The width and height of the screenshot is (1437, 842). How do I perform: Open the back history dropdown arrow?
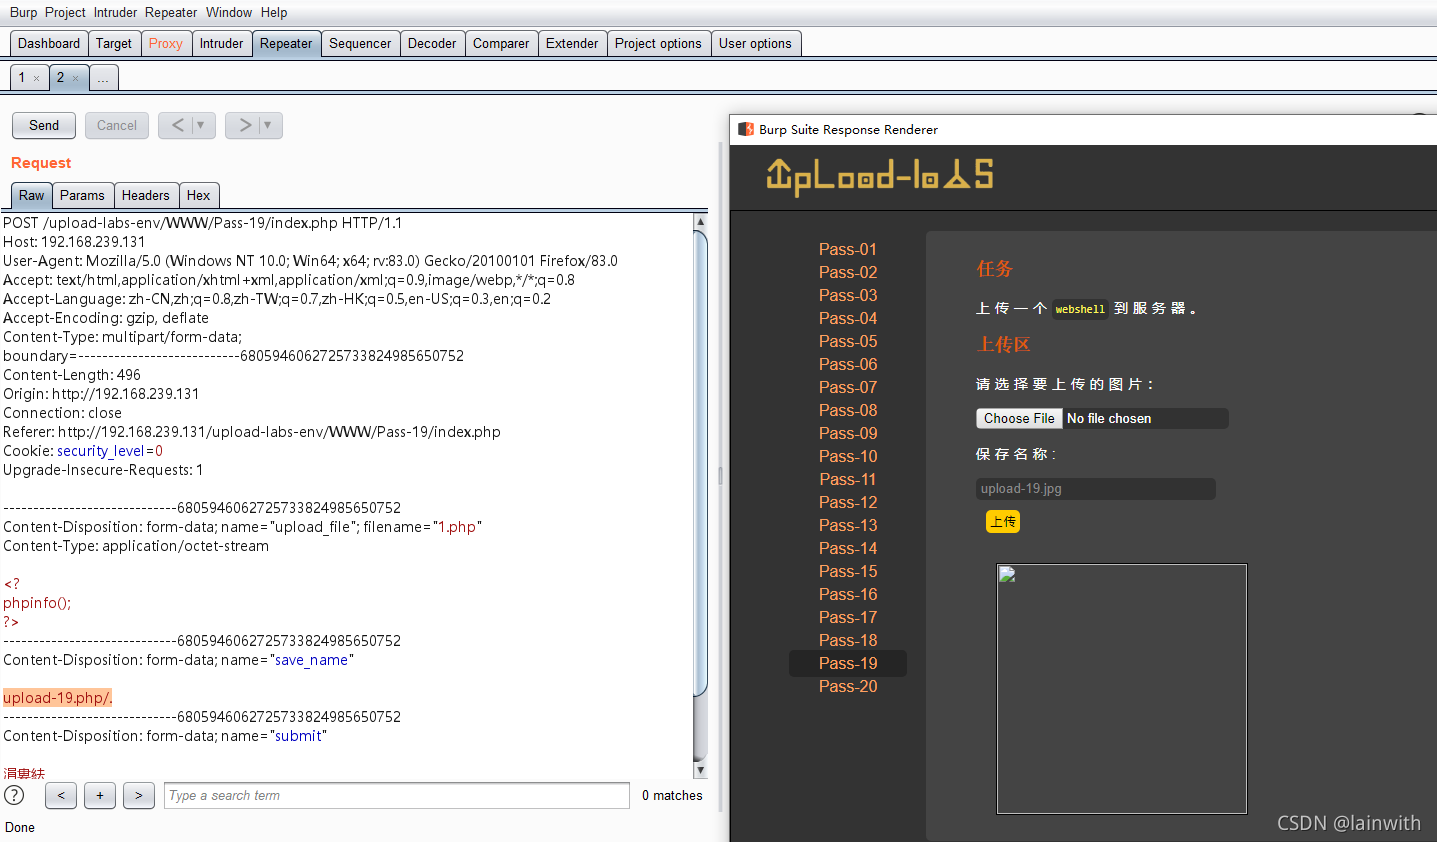click(201, 125)
